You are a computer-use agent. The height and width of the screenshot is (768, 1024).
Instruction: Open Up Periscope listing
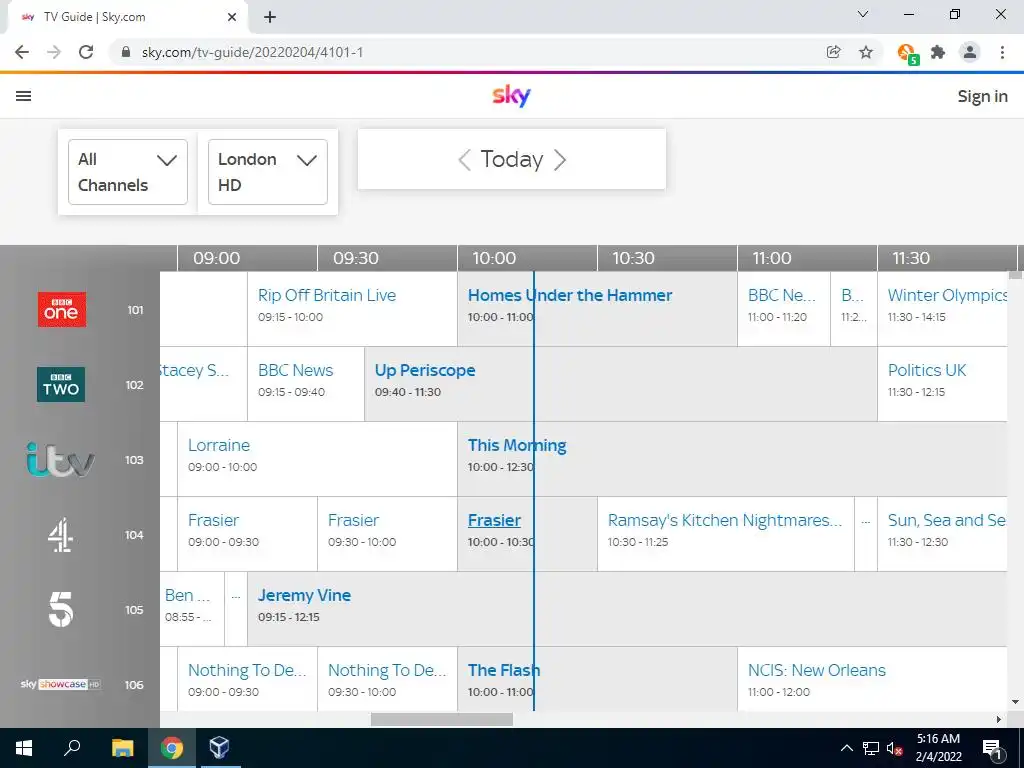[x=621, y=384]
